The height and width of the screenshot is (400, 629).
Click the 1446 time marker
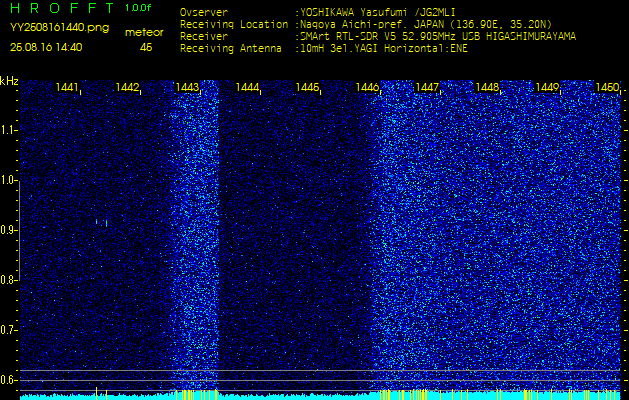click(367, 87)
